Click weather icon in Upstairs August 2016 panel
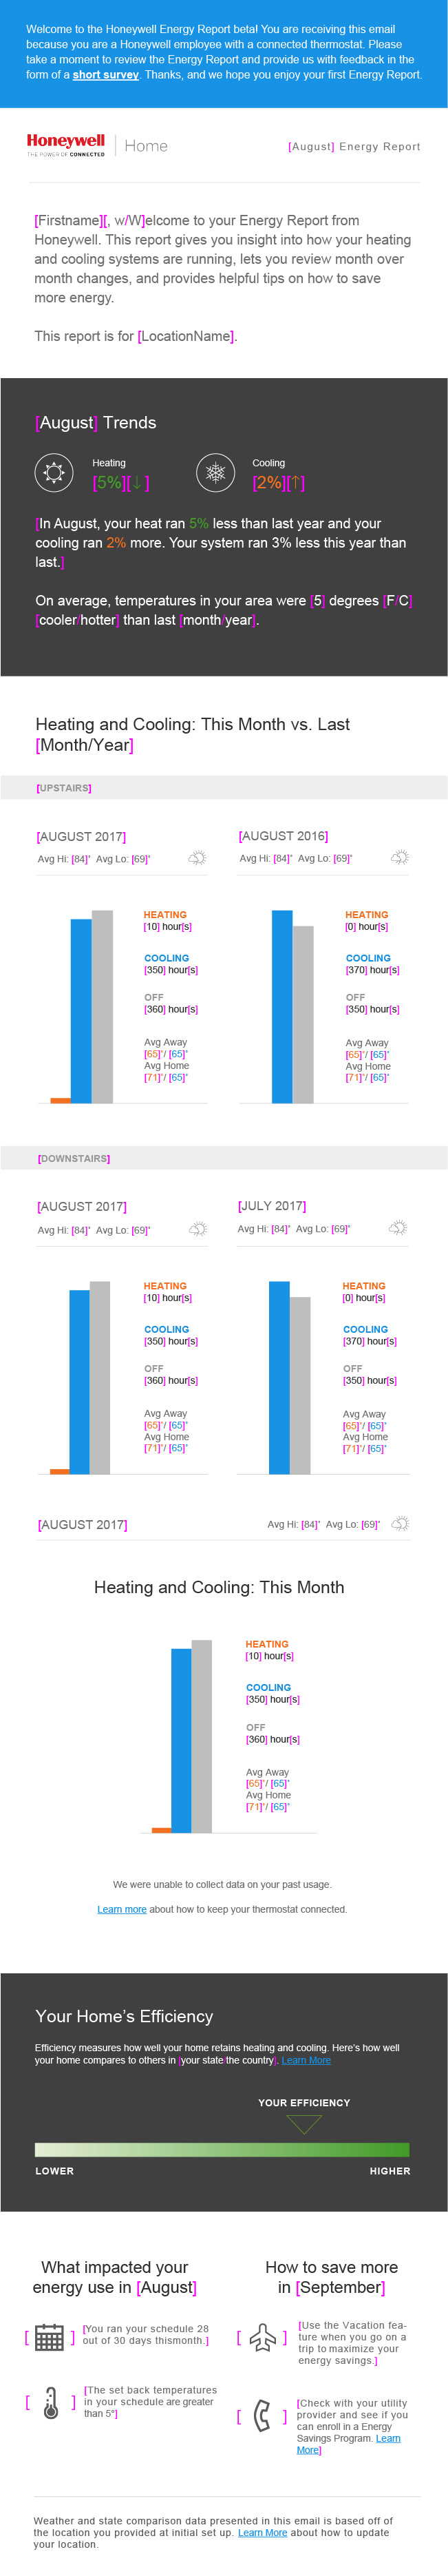The width and height of the screenshot is (448, 2576). point(399,857)
